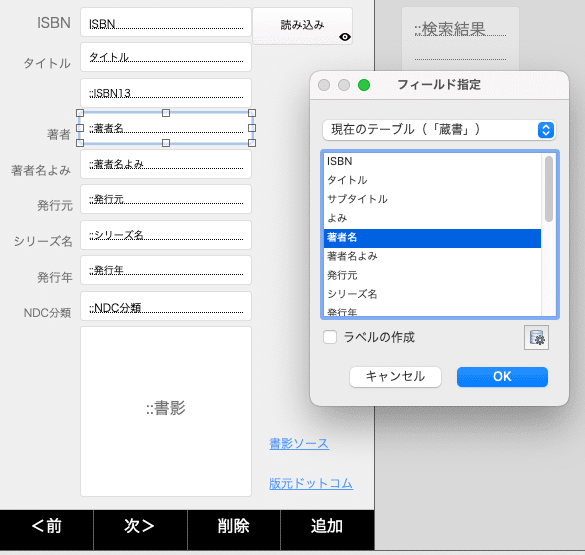The height and width of the screenshot is (555, 585).
Task: Click the 著者 label on the layout
Action: tap(59, 134)
